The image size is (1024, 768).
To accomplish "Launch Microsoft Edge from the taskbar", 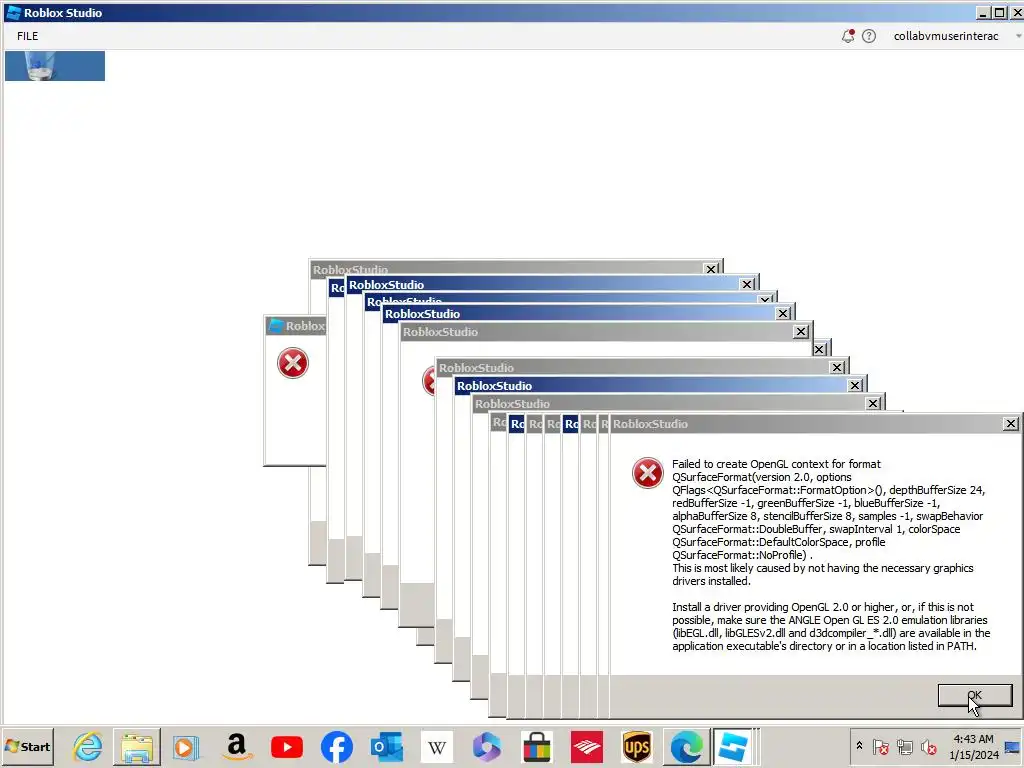I will pos(687,746).
